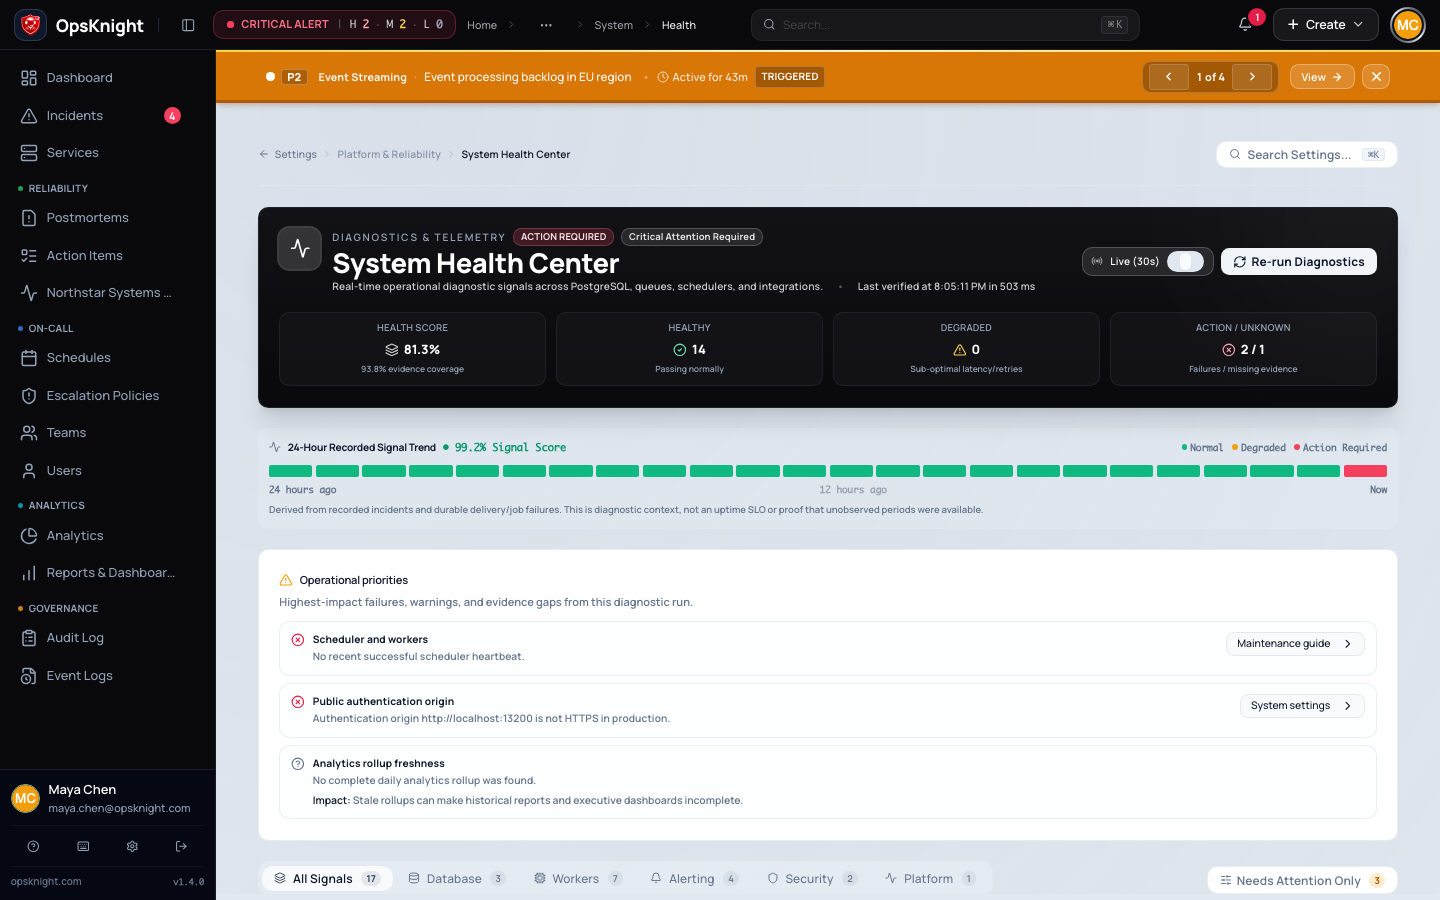The width and height of the screenshot is (1440, 900).
Task: Go to next alert in banner
Action: 1252,77
